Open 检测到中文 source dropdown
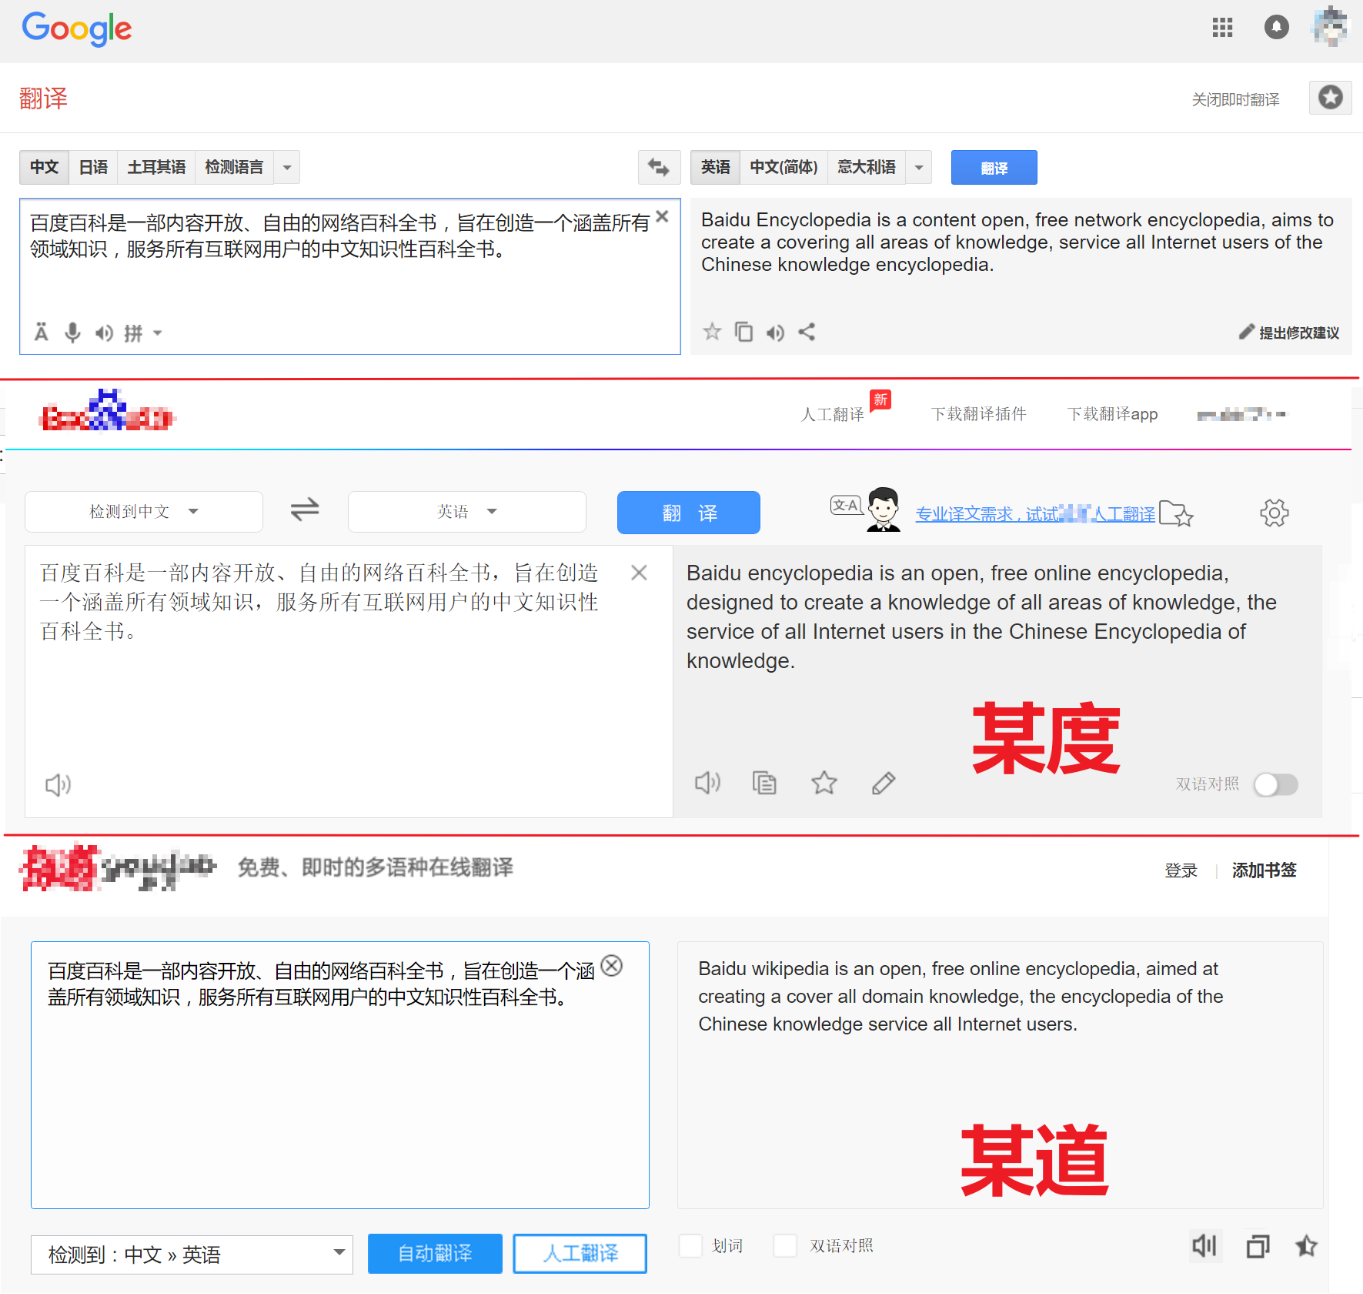This screenshot has width=1363, height=1294. (144, 511)
